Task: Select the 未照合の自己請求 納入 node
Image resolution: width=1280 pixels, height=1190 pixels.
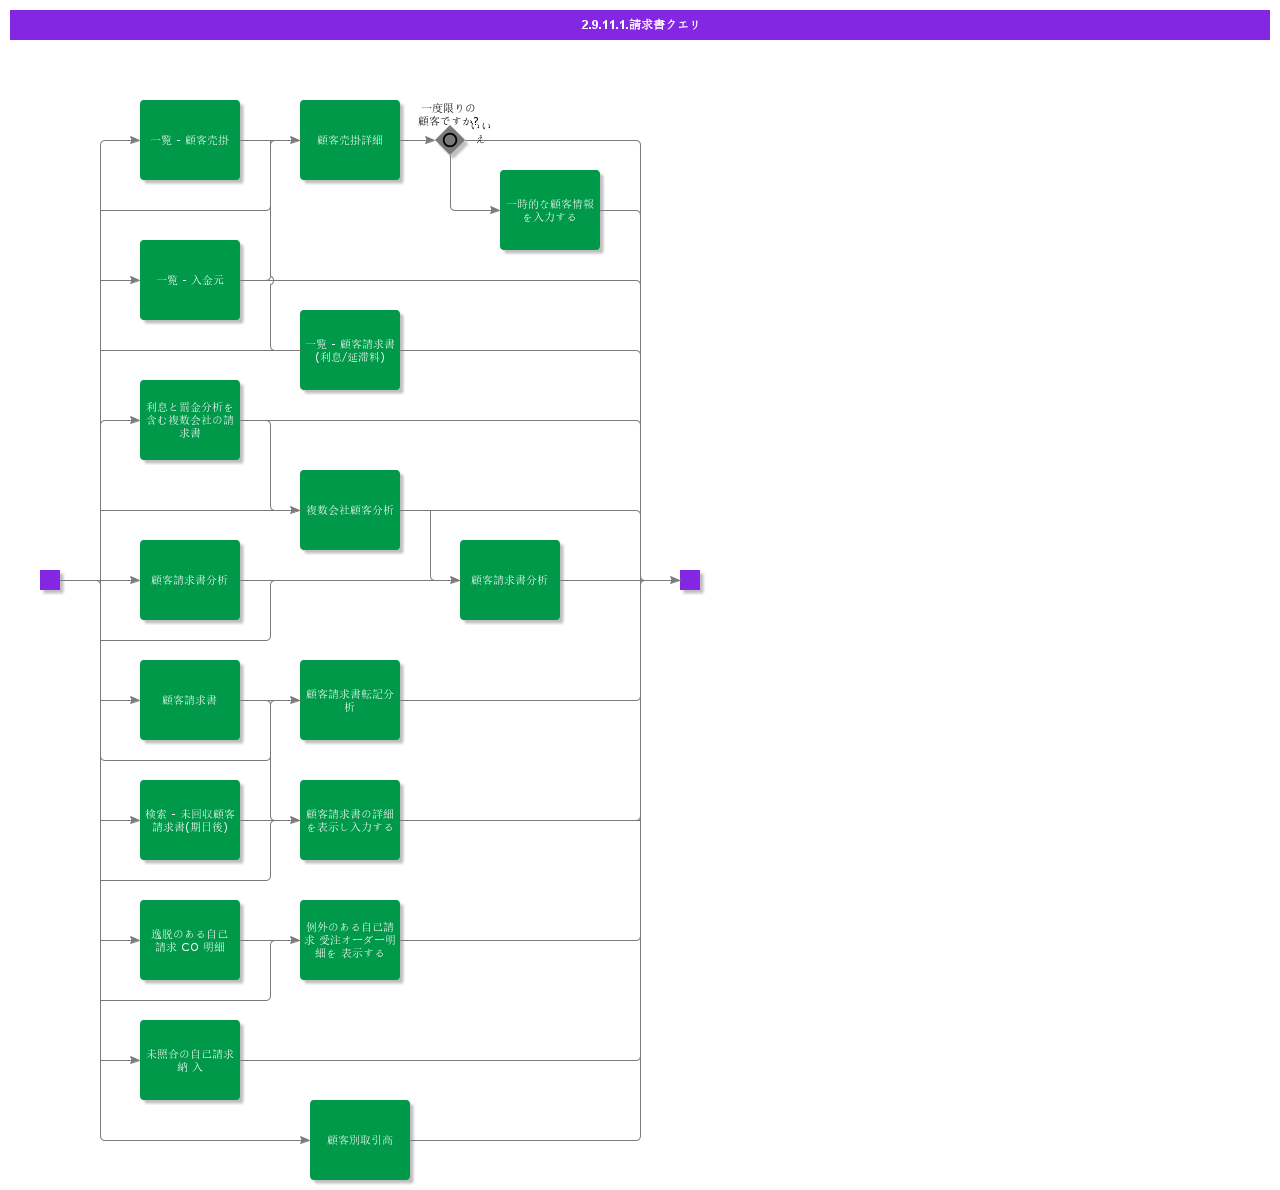Action: point(190,1059)
